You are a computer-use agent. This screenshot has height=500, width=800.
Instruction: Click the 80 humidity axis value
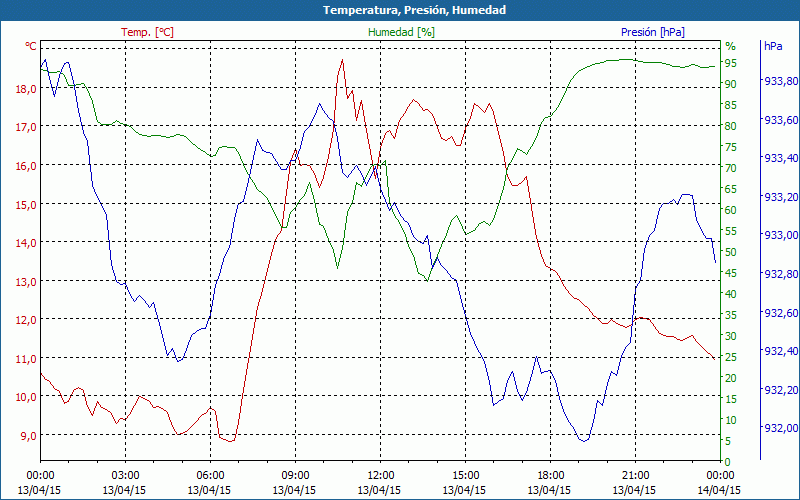click(x=731, y=126)
